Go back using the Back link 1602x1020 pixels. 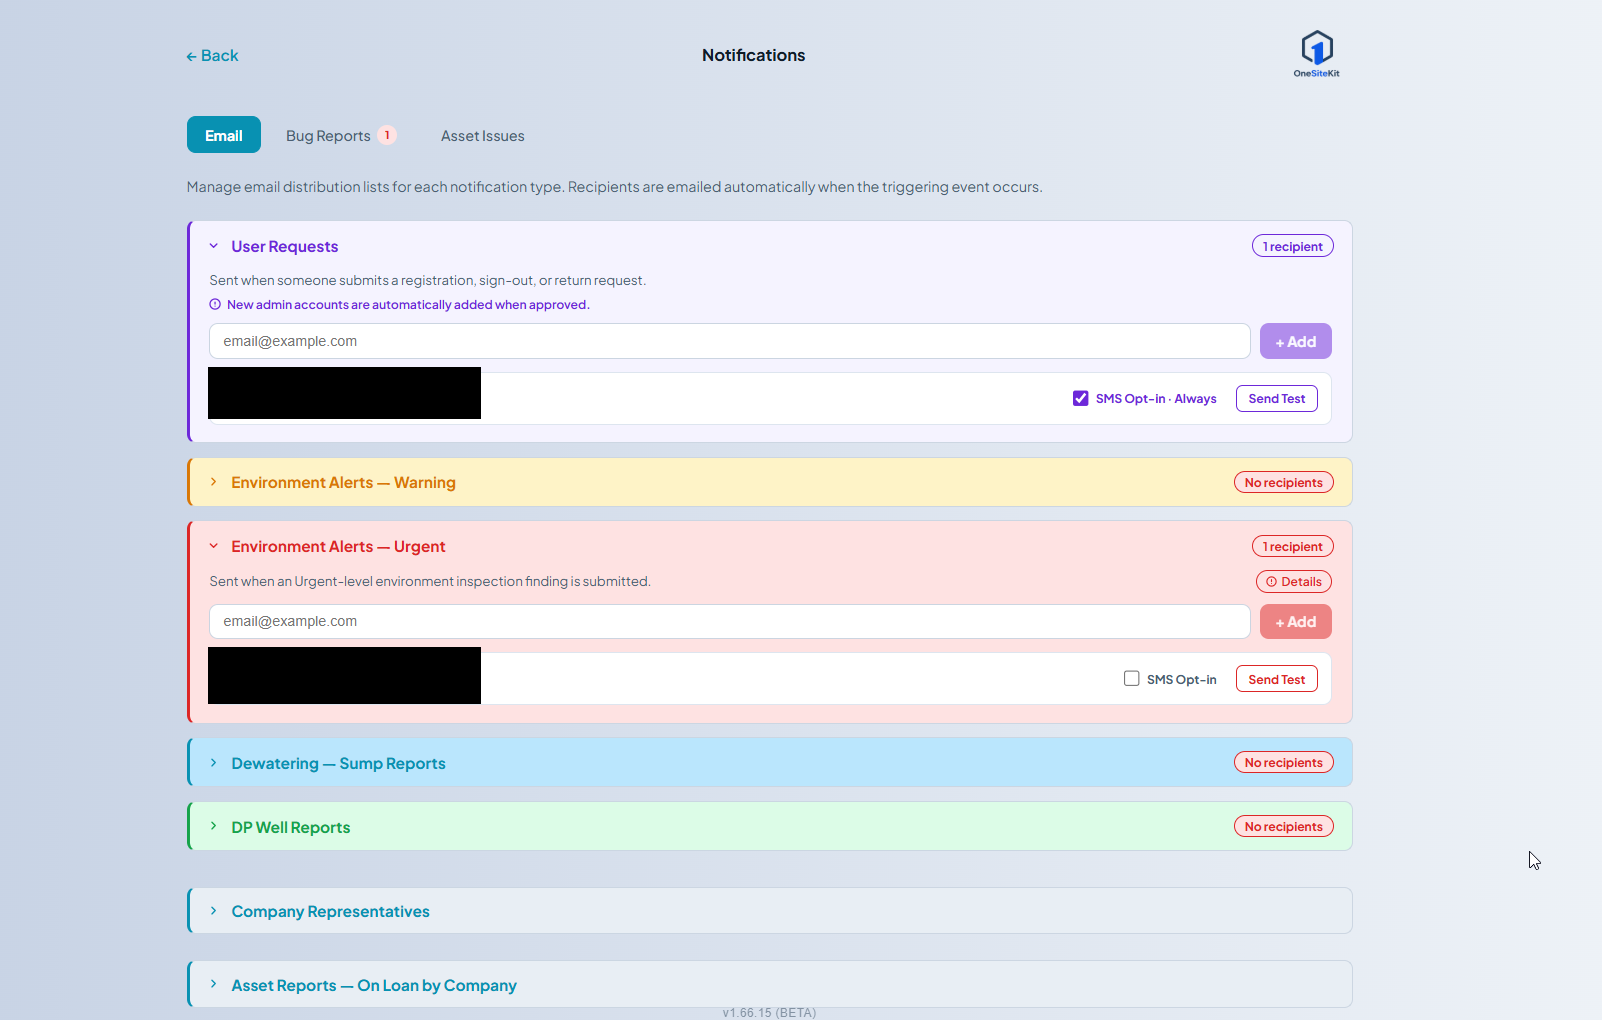click(x=212, y=56)
